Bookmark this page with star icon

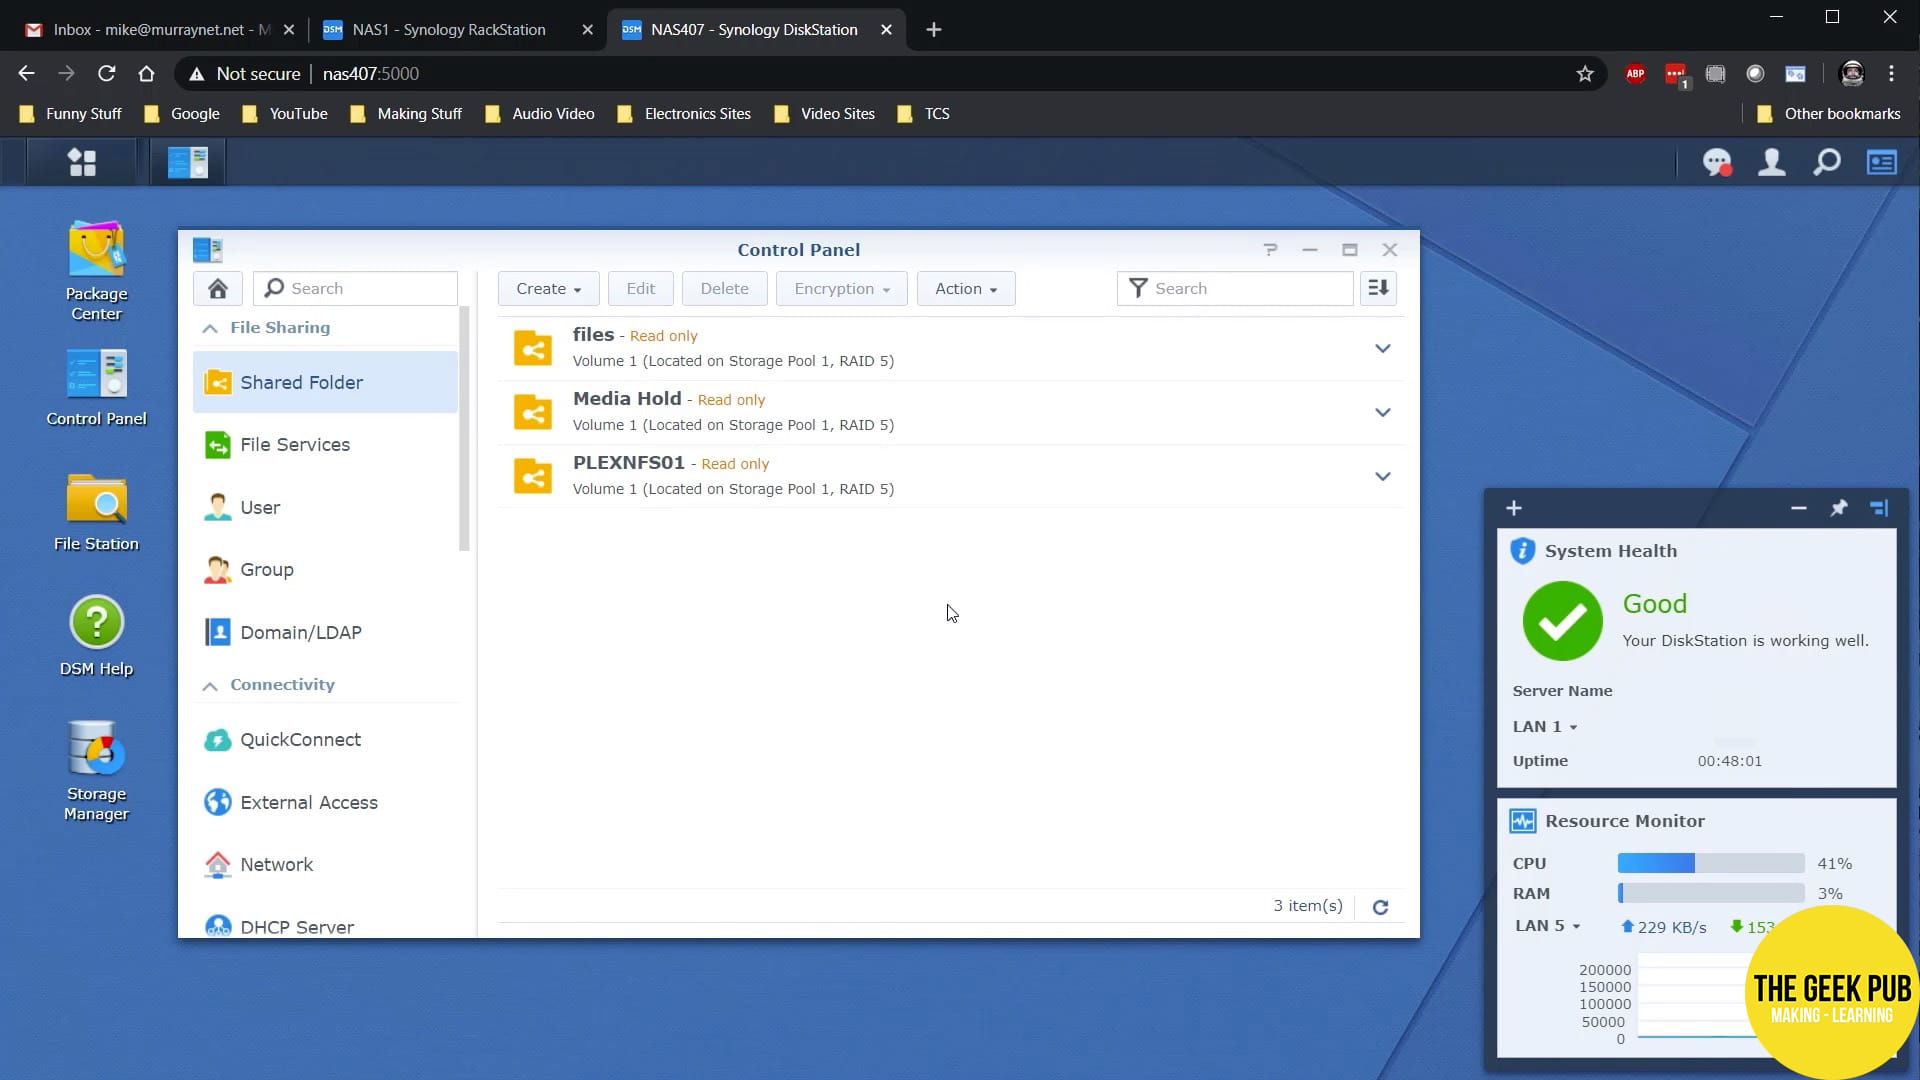tap(1585, 74)
